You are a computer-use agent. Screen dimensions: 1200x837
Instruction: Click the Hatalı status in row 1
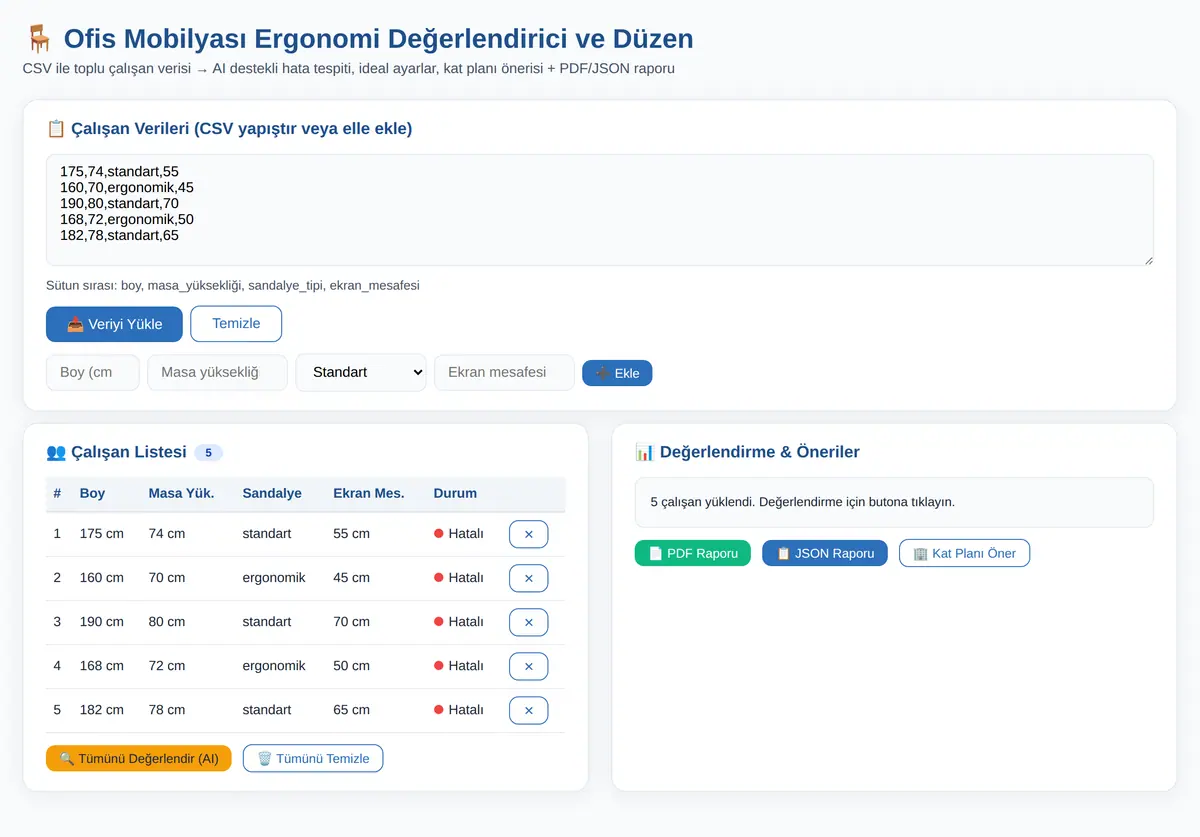coord(459,534)
